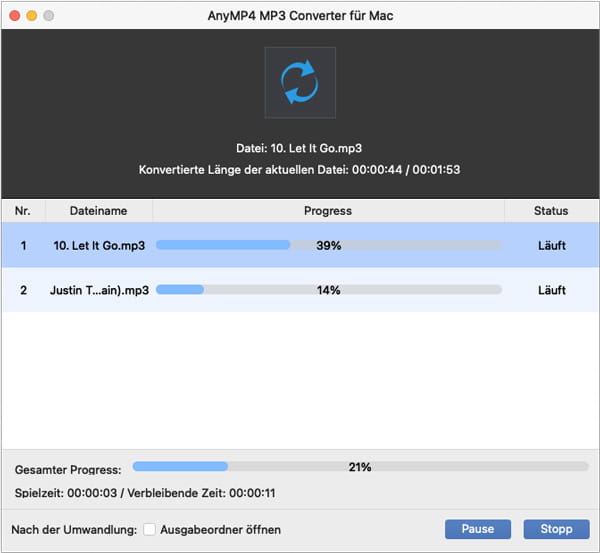Click row number 2 cell
The width and height of the screenshot is (600, 553).
23,290
